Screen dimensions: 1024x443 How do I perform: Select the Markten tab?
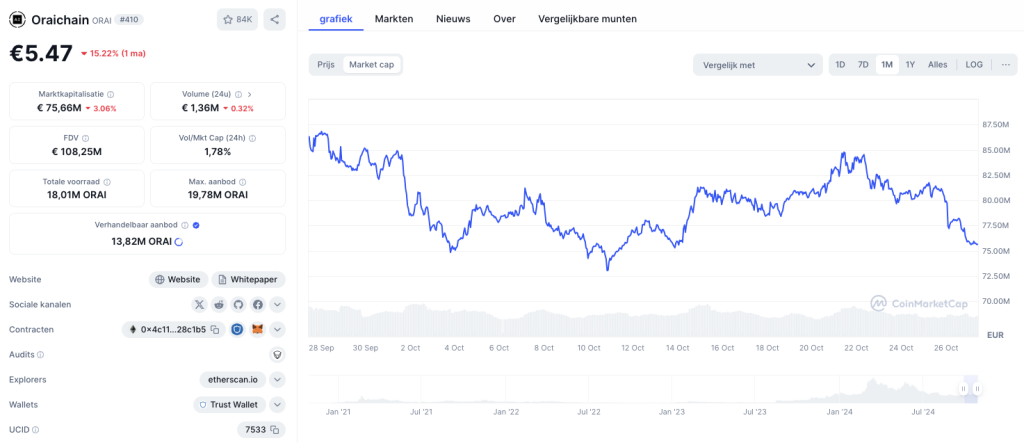(x=394, y=19)
